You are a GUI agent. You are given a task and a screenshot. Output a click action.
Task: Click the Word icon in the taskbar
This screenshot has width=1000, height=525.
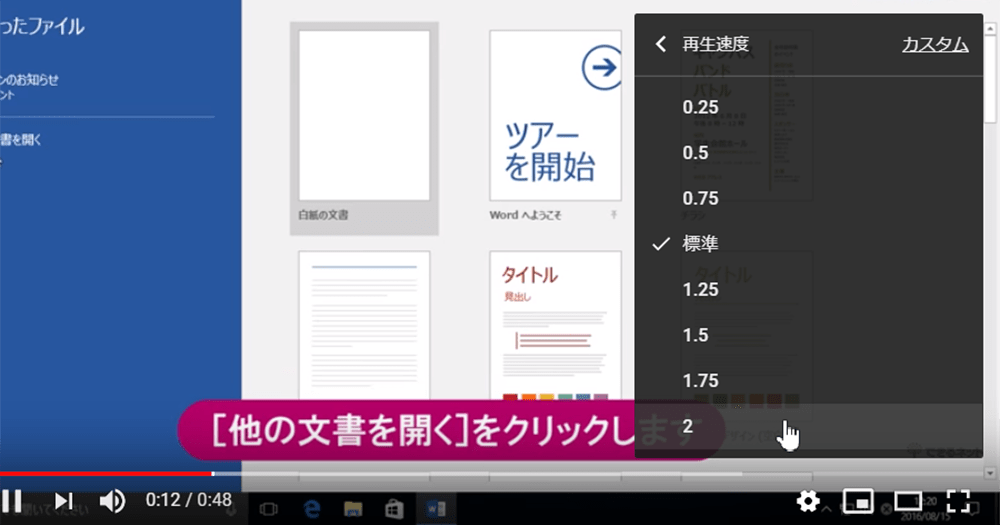pyautogui.click(x=436, y=508)
